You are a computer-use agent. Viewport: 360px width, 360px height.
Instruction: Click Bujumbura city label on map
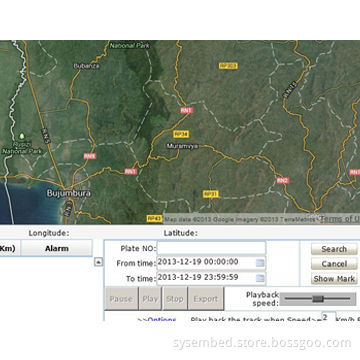click(69, 193)
